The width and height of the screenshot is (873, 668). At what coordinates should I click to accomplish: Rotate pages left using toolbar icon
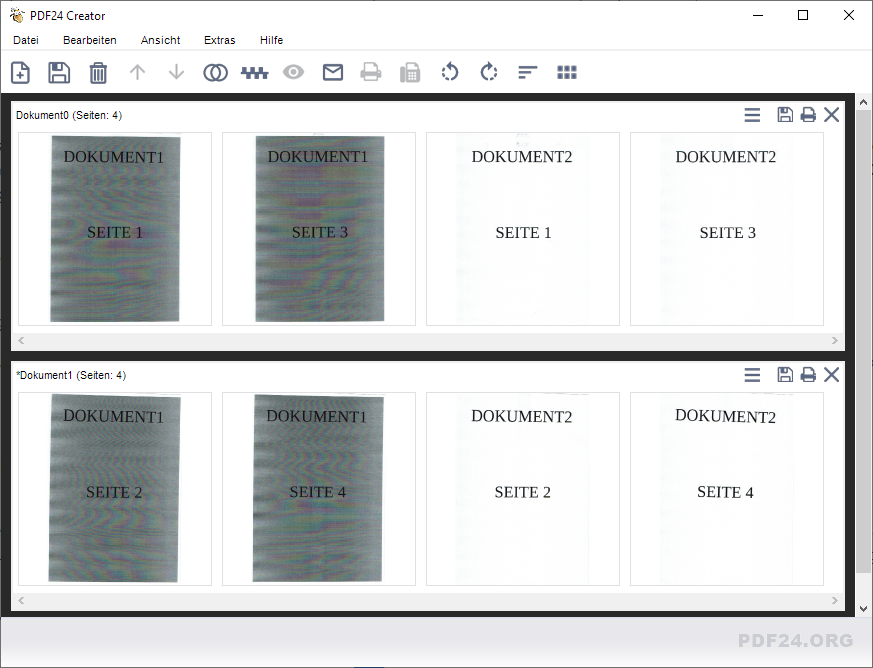click(x=450, y=73)
